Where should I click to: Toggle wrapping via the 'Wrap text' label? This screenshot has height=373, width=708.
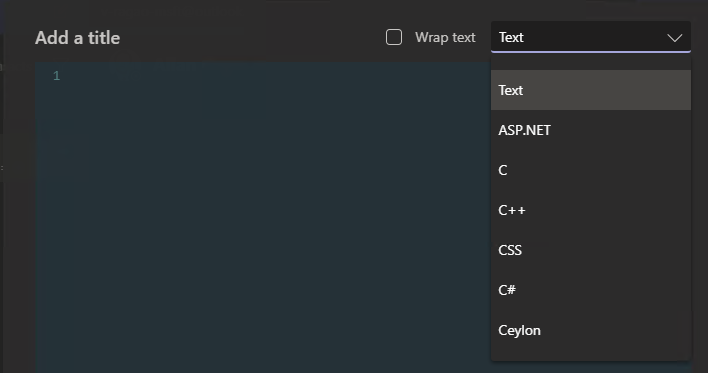pos(445,37)
